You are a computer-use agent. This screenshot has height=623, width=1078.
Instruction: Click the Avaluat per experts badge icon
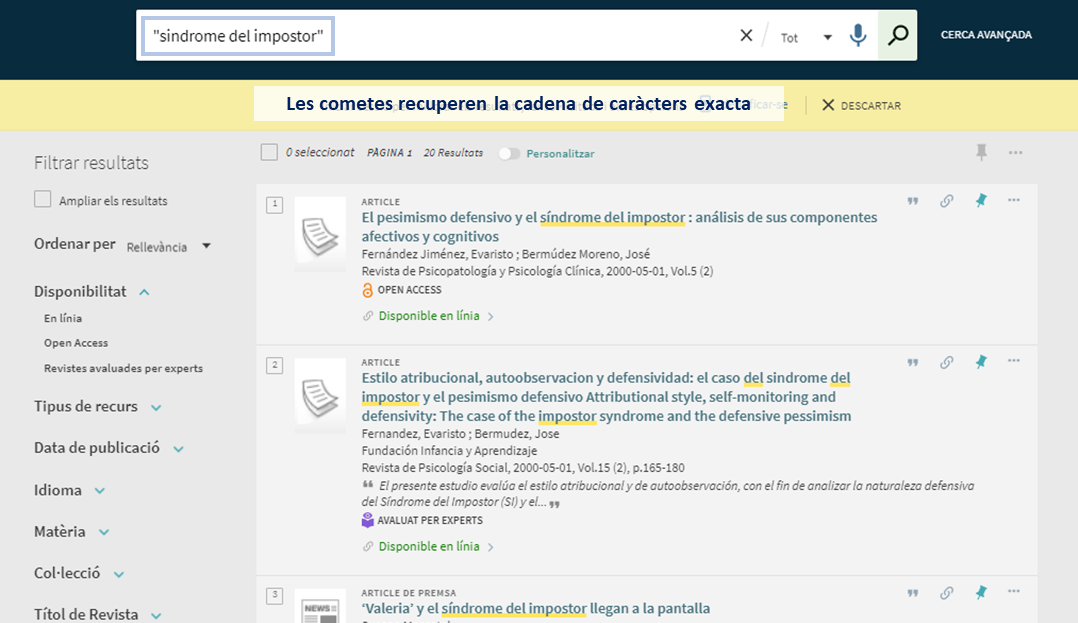click(x=368, y=520)
